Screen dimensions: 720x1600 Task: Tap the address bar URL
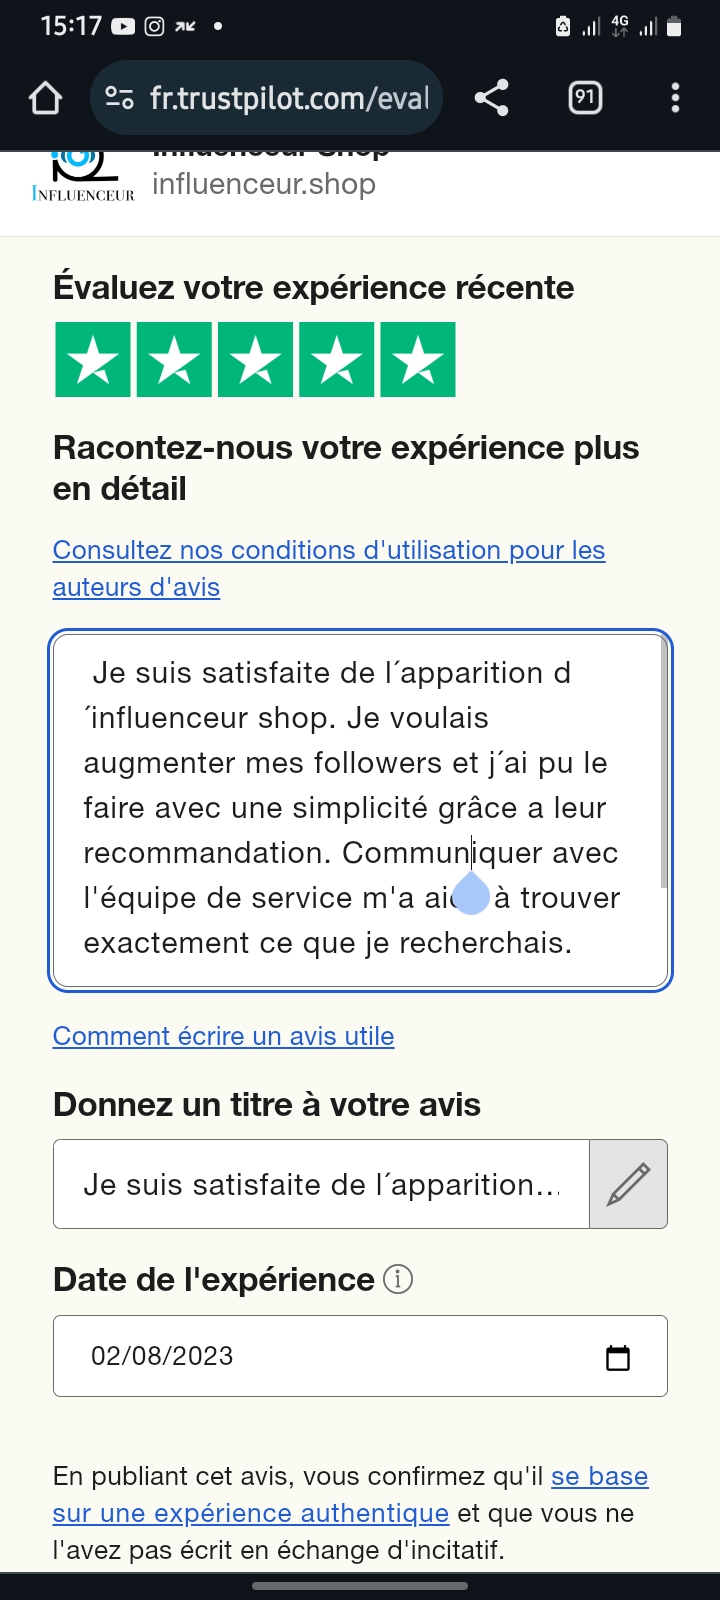pyautogui.click(x=289, y=98)
